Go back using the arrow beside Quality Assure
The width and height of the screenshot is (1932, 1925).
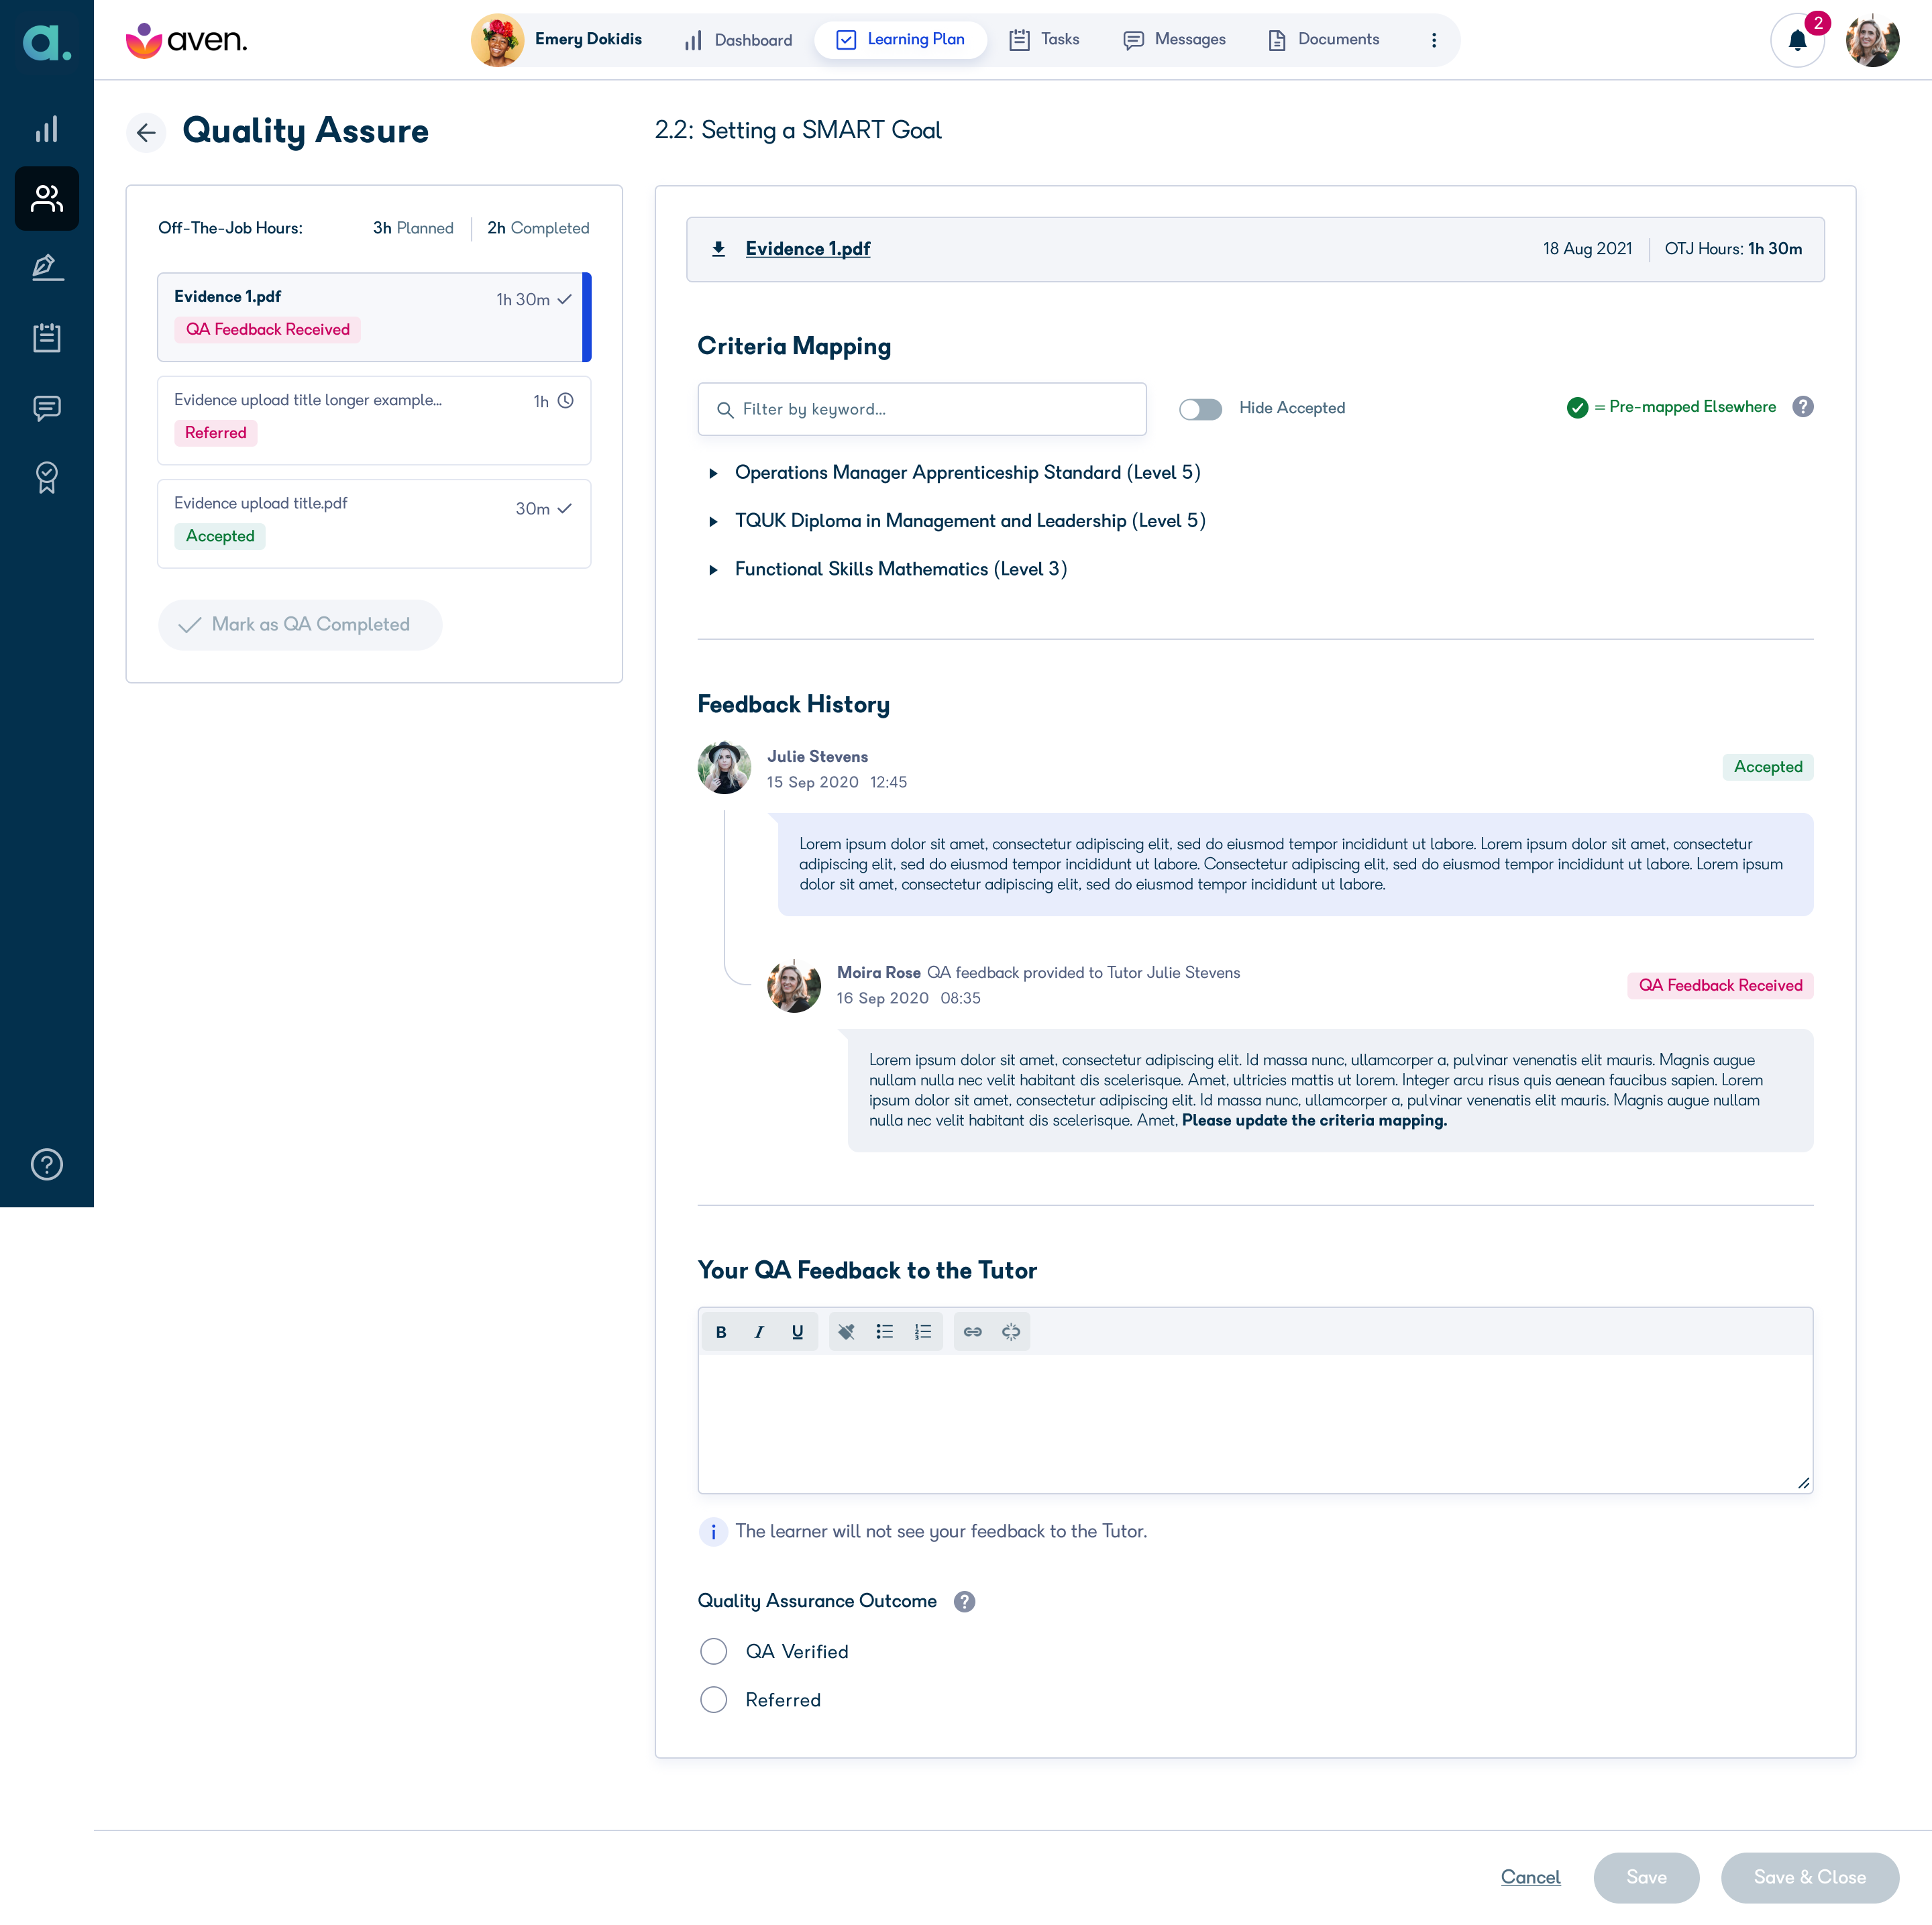pos(146,132)
